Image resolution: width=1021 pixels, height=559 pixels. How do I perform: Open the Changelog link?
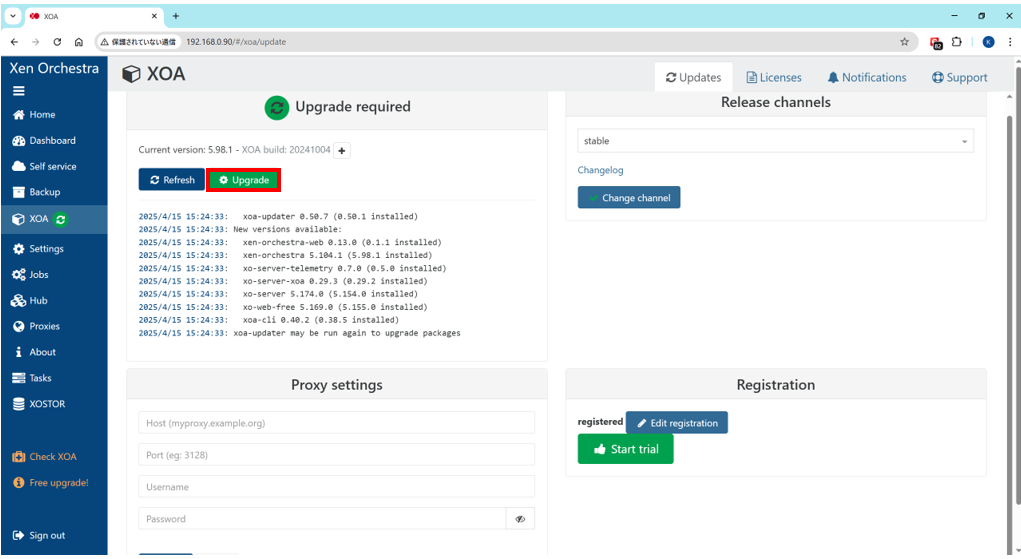point(600,170)
